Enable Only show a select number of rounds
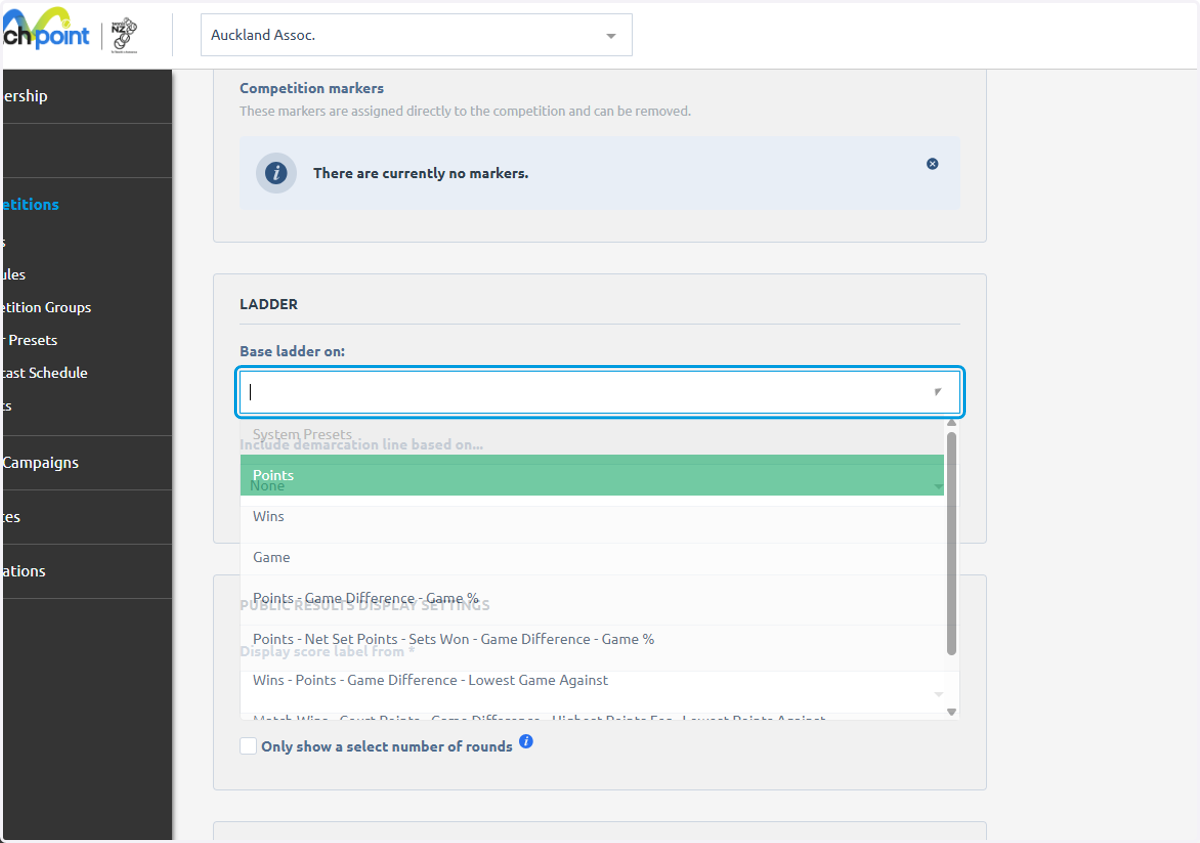The height and width of the screenshot is (843, 1200). tap(248, 746)
